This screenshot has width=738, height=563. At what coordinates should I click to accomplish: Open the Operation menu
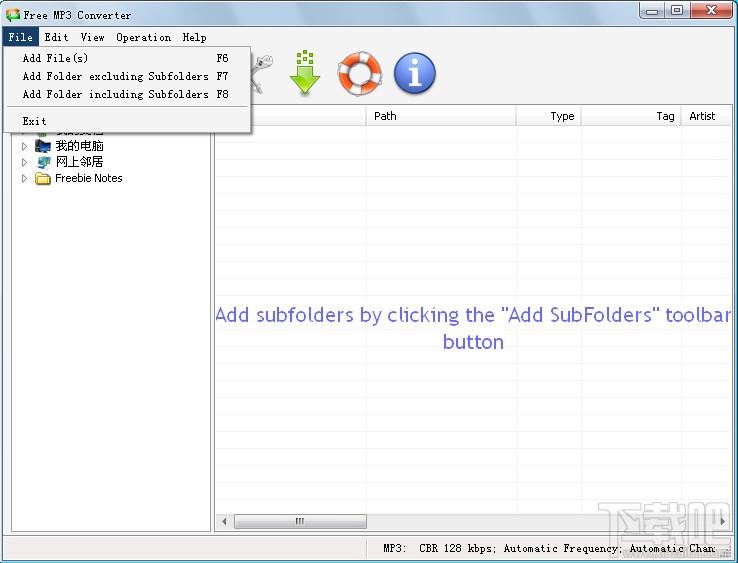pos(144,37)
